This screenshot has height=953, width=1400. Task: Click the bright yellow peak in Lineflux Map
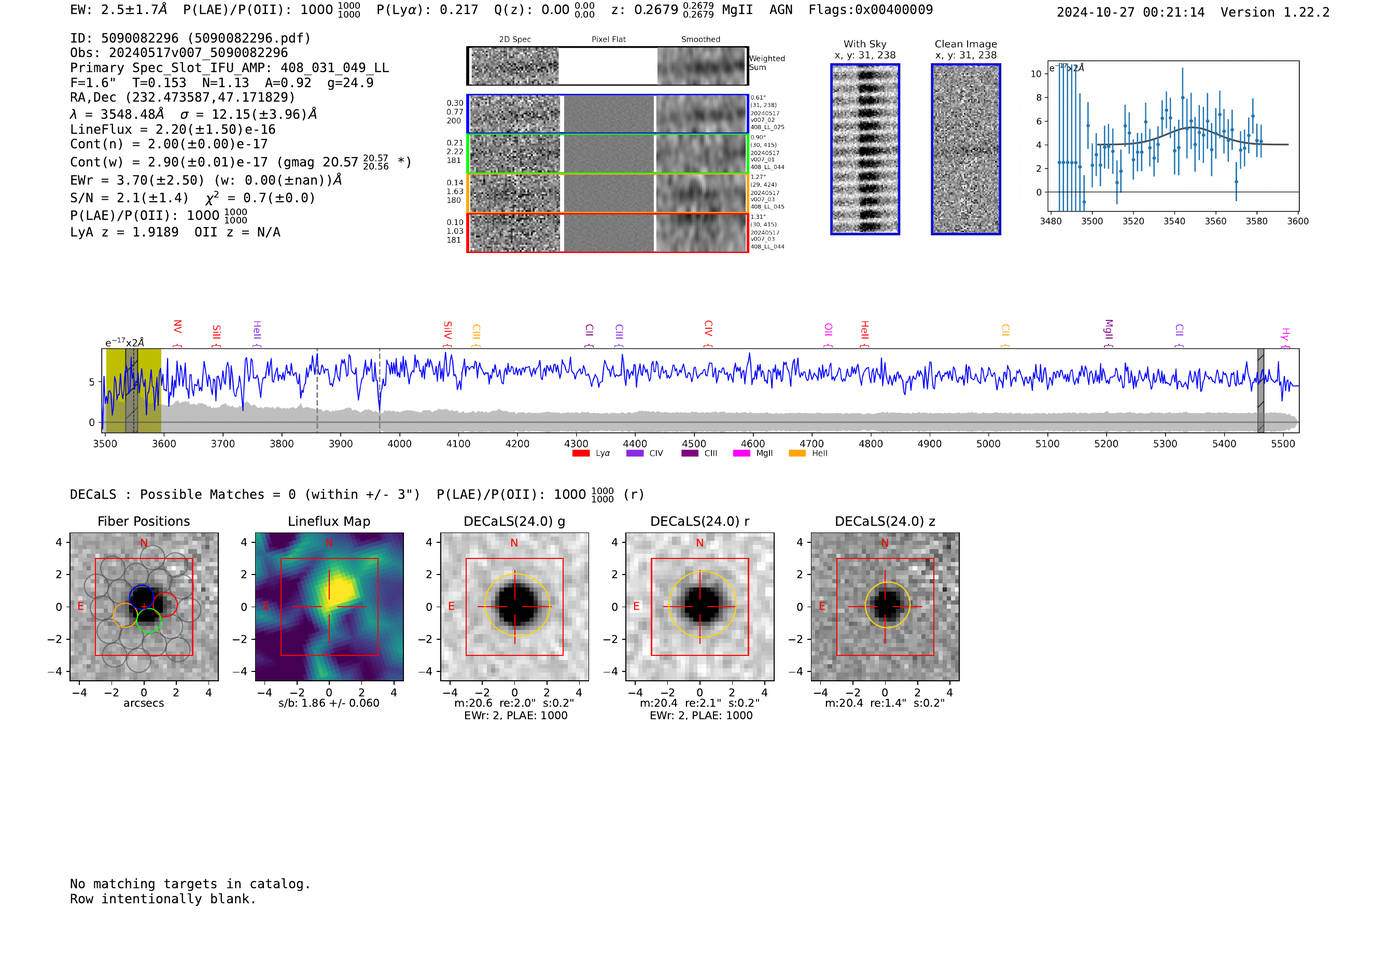pyautogui.click(x=341, y=590)
